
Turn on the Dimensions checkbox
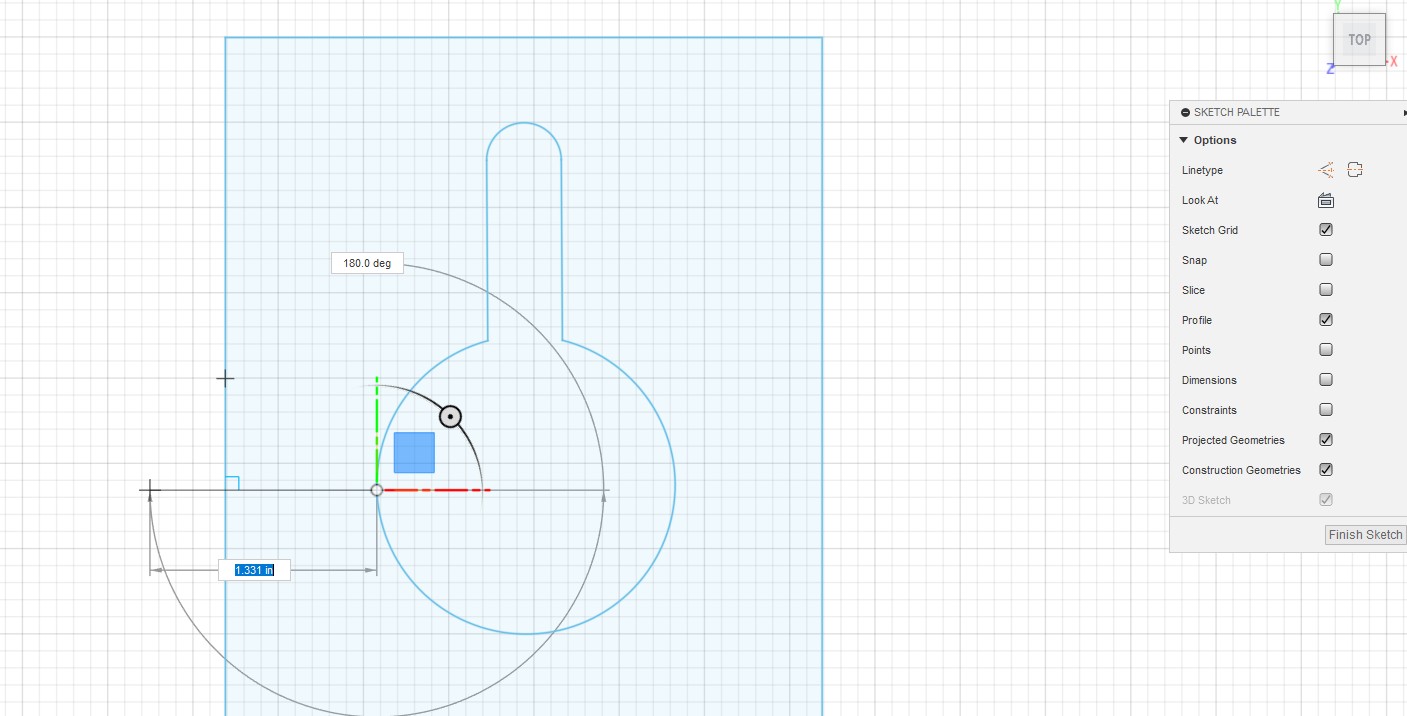coord(1326,380)
